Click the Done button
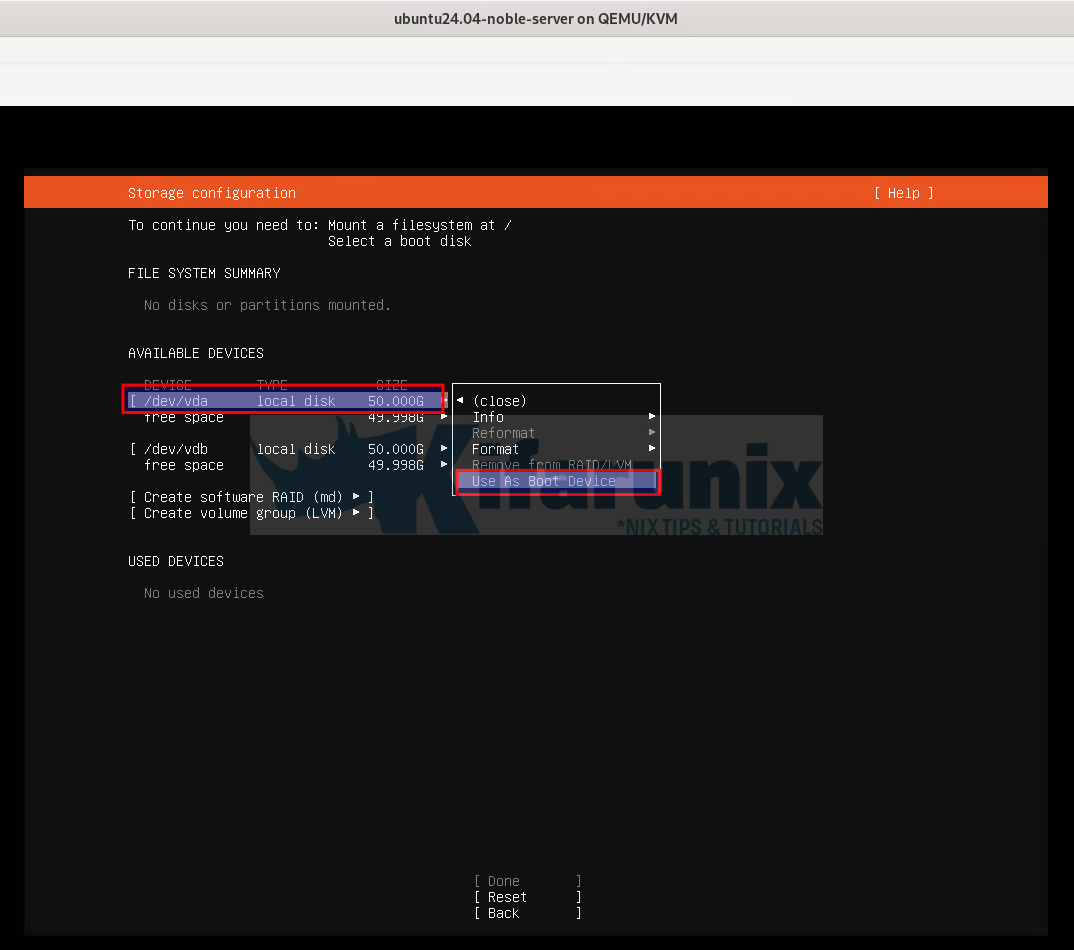 coord(527,881)
